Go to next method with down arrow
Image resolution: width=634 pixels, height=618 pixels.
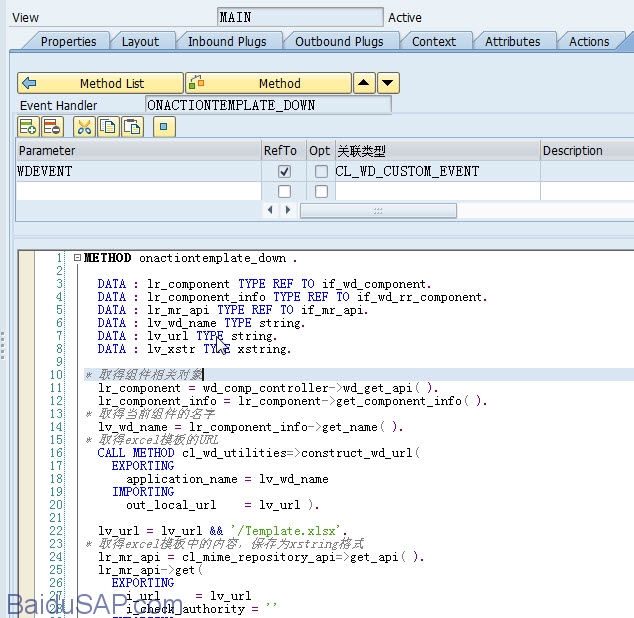[388, 83]
